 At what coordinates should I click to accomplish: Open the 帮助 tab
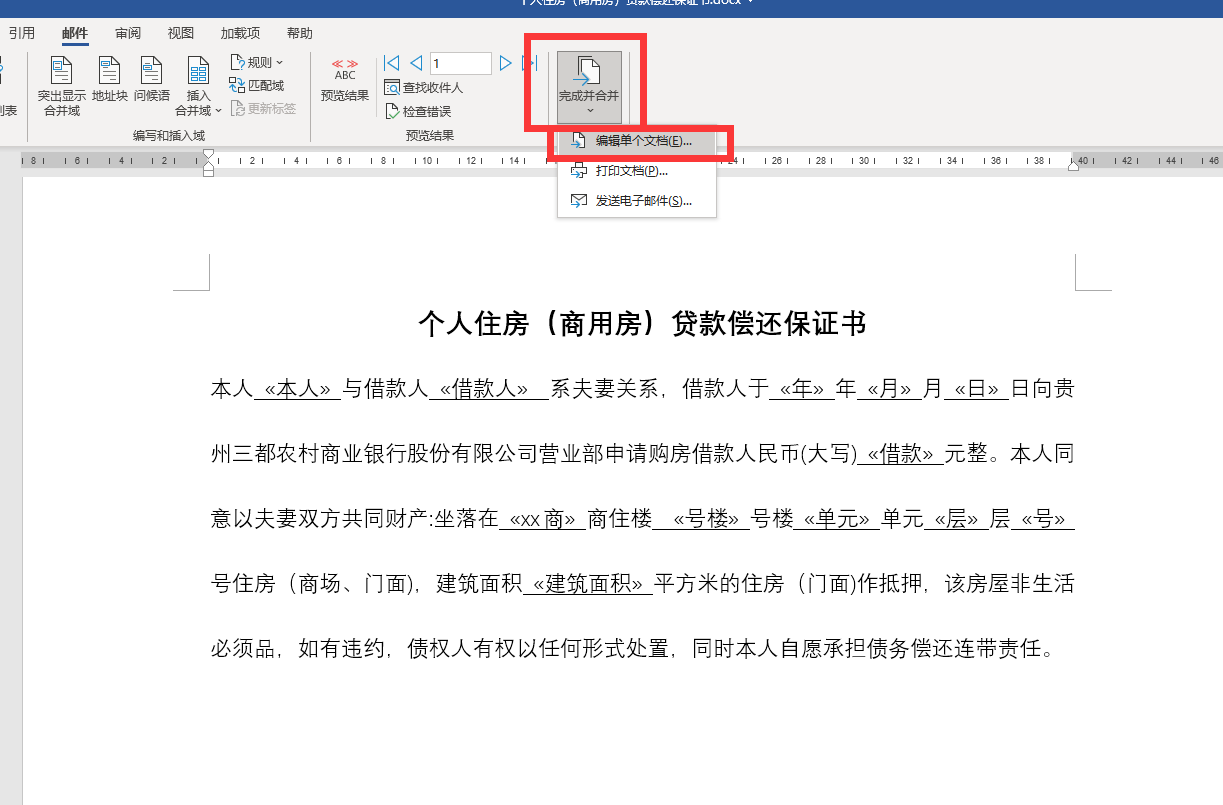click(x=299, y=33)
